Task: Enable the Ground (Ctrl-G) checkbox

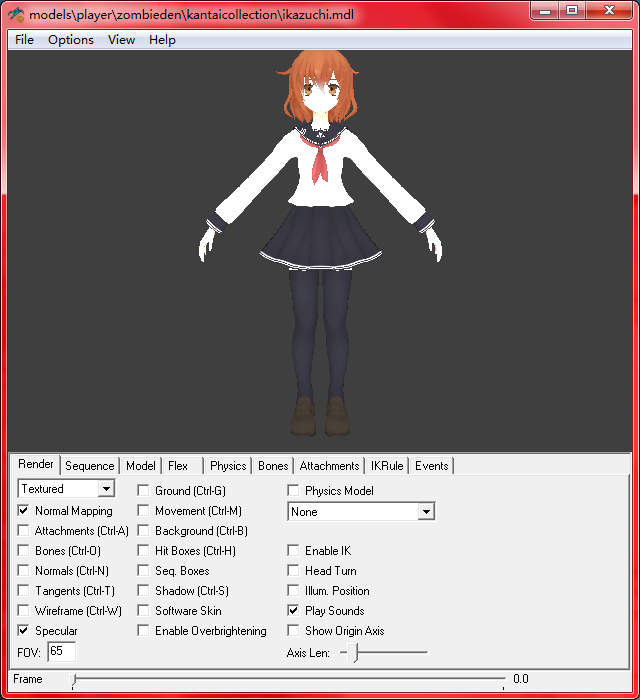Action: [x=143, y=490]
